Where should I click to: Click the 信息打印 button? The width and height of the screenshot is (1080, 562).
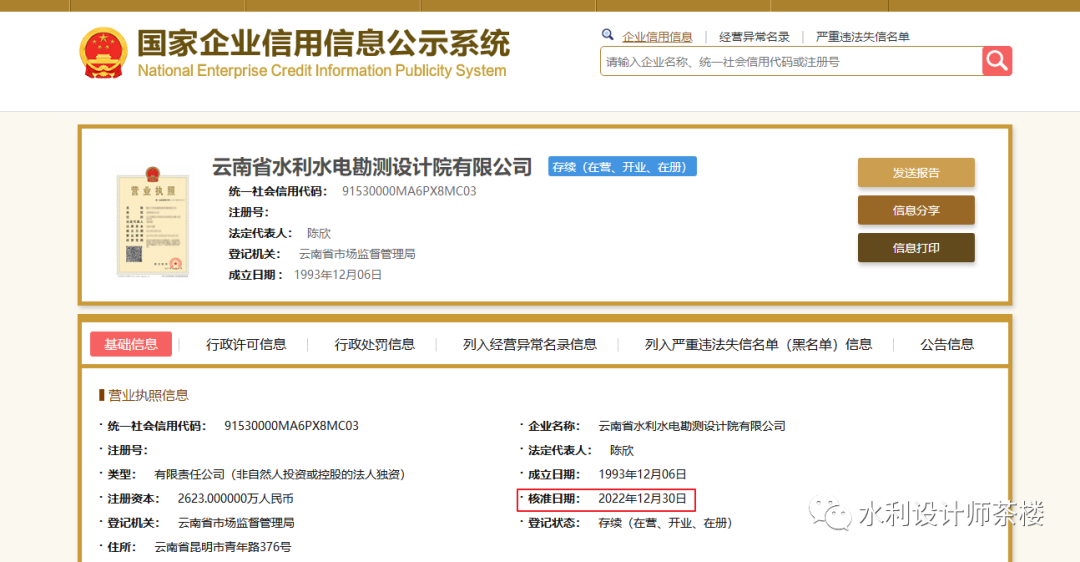(x=916, y=248)
